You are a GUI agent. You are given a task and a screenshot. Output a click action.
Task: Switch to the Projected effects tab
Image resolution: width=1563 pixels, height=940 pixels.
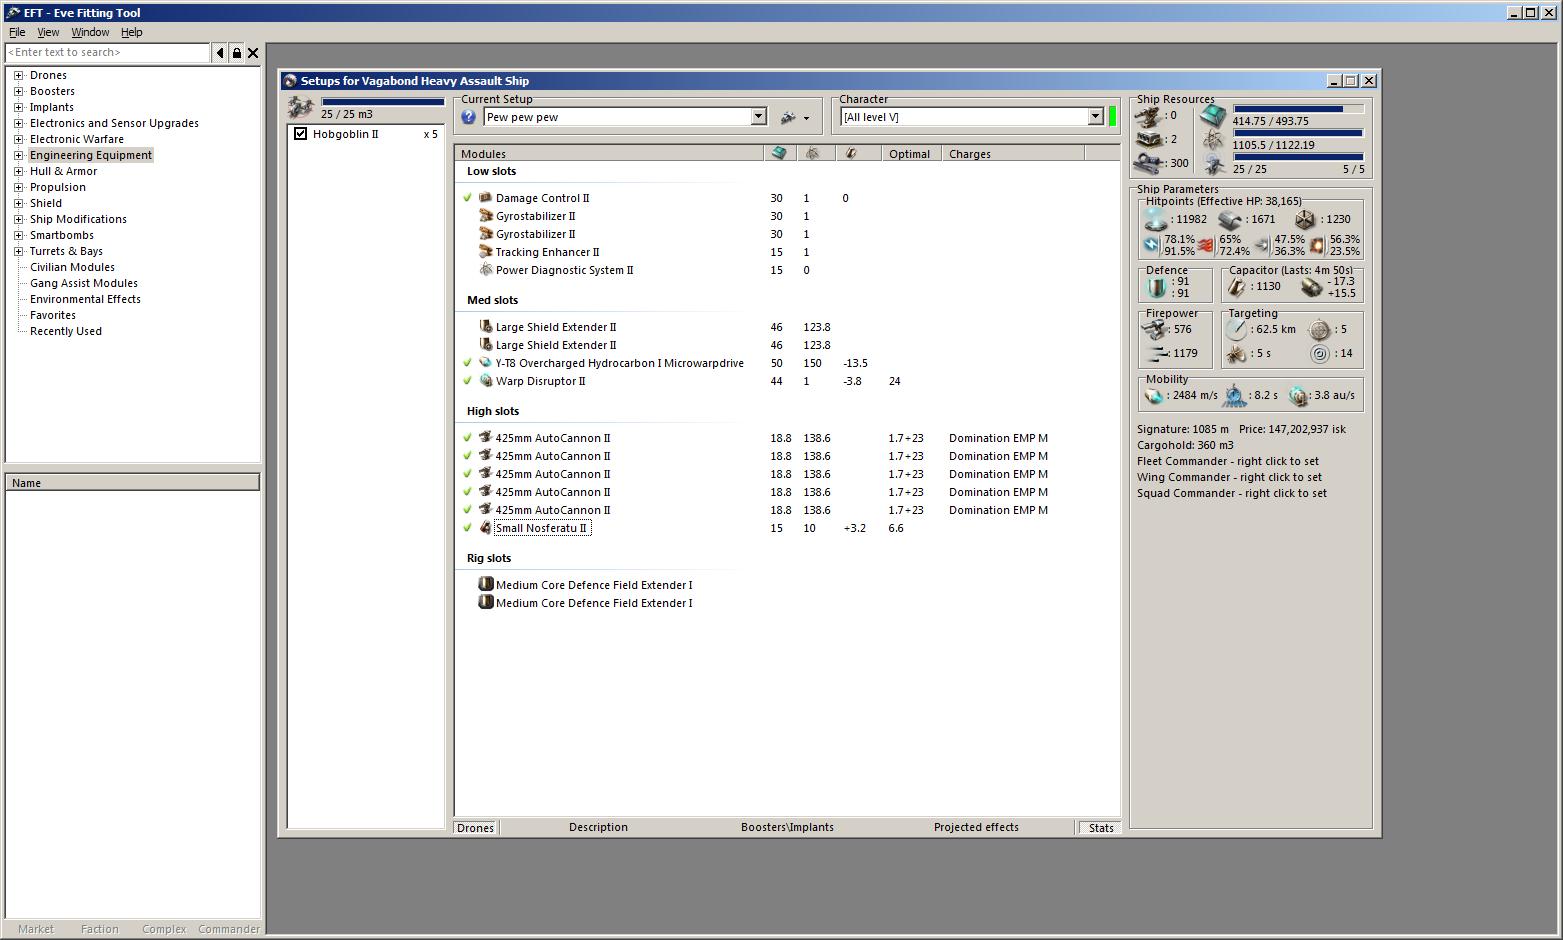(x=976, y=828)
